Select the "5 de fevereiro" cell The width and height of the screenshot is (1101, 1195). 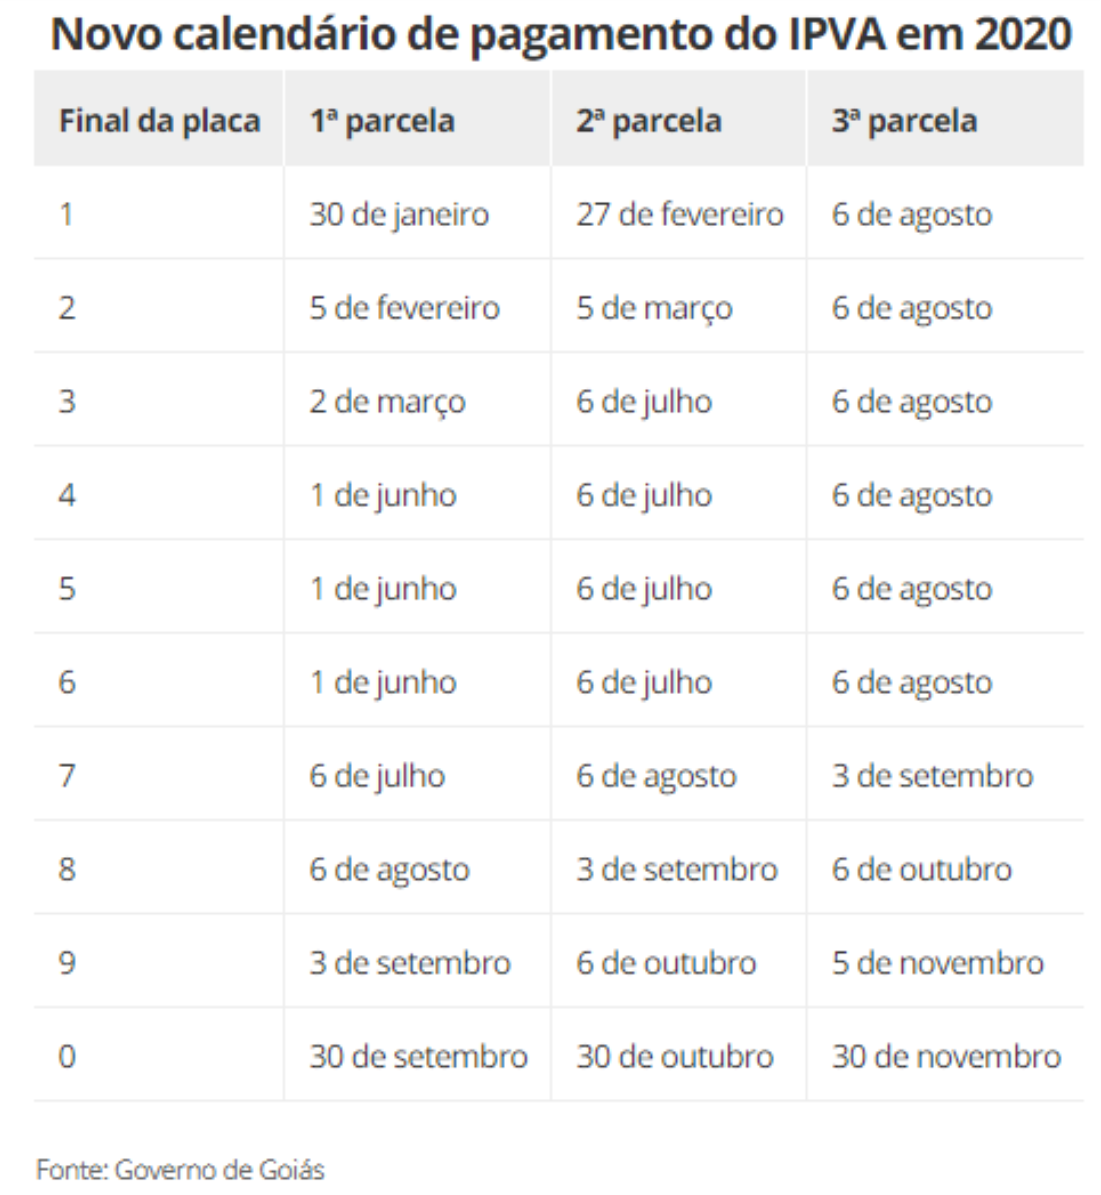pyautogui.click(x=404, y=308)
